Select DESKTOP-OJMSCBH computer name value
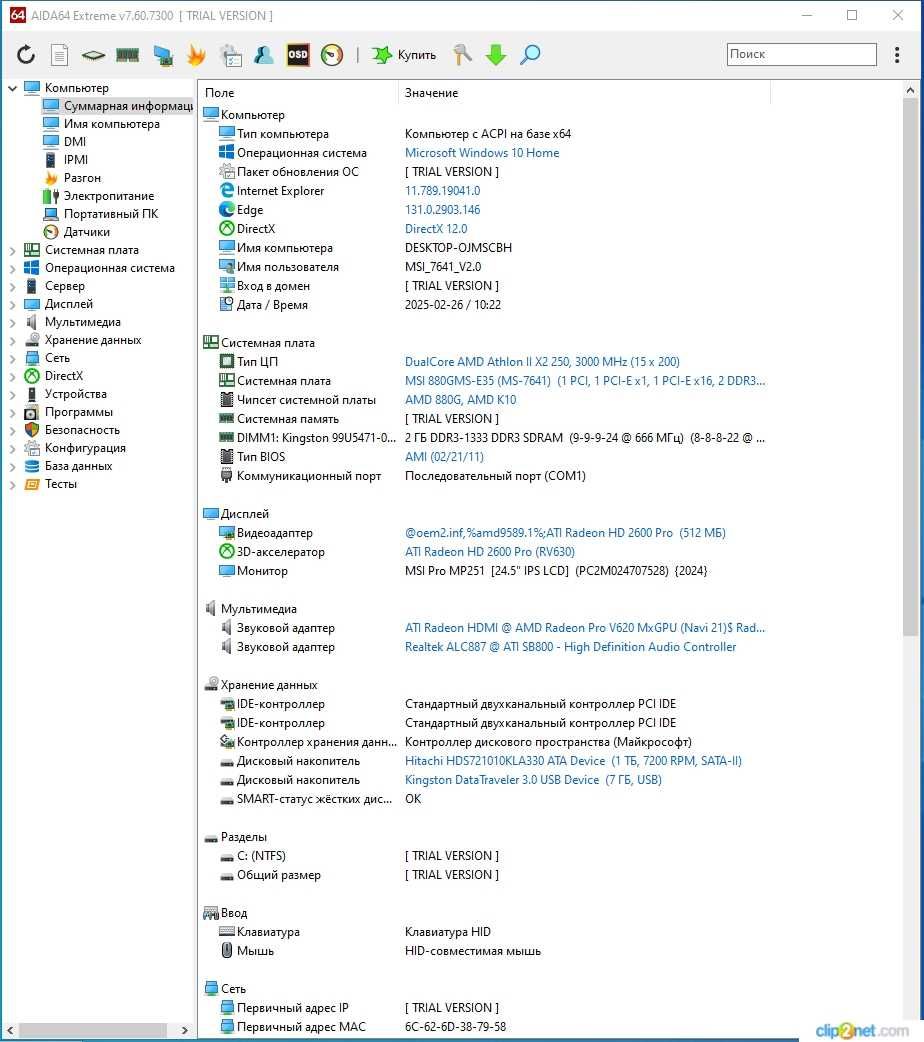 click(x=458, y=248)
